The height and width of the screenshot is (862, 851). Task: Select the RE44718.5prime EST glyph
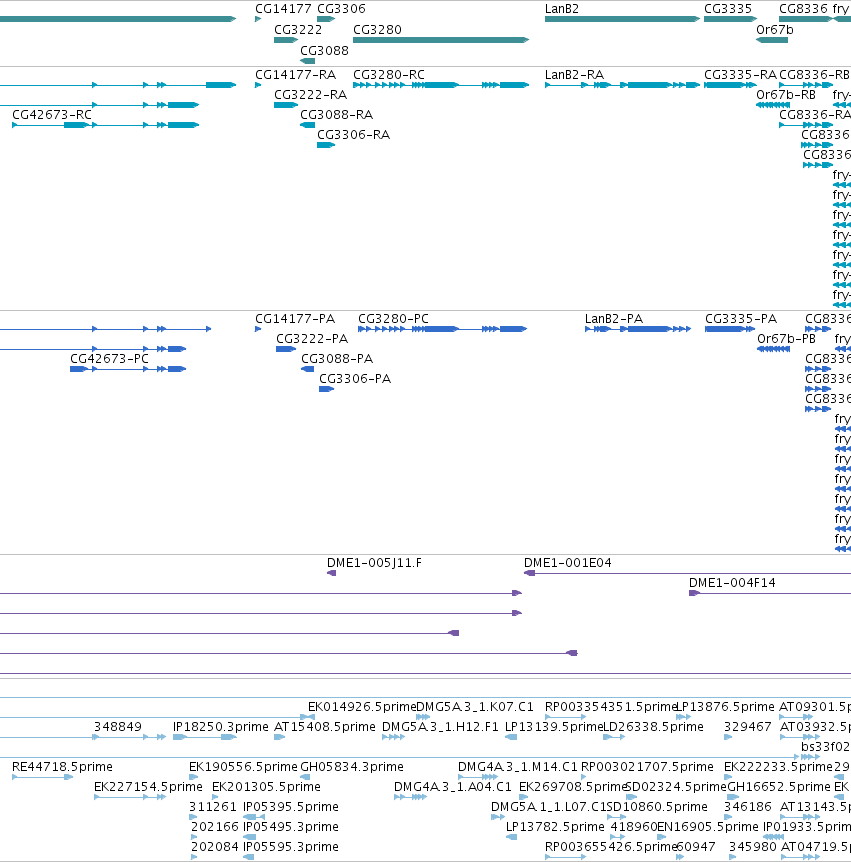pyautogui.click(x=42, y=776)
